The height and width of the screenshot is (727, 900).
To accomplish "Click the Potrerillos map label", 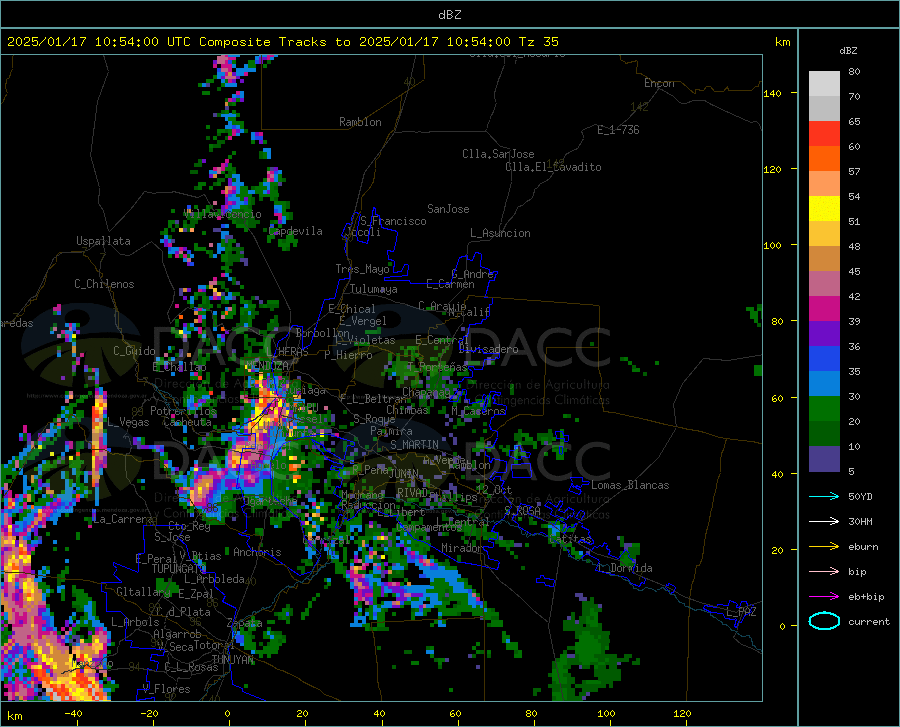I will [x=184, y=411].
